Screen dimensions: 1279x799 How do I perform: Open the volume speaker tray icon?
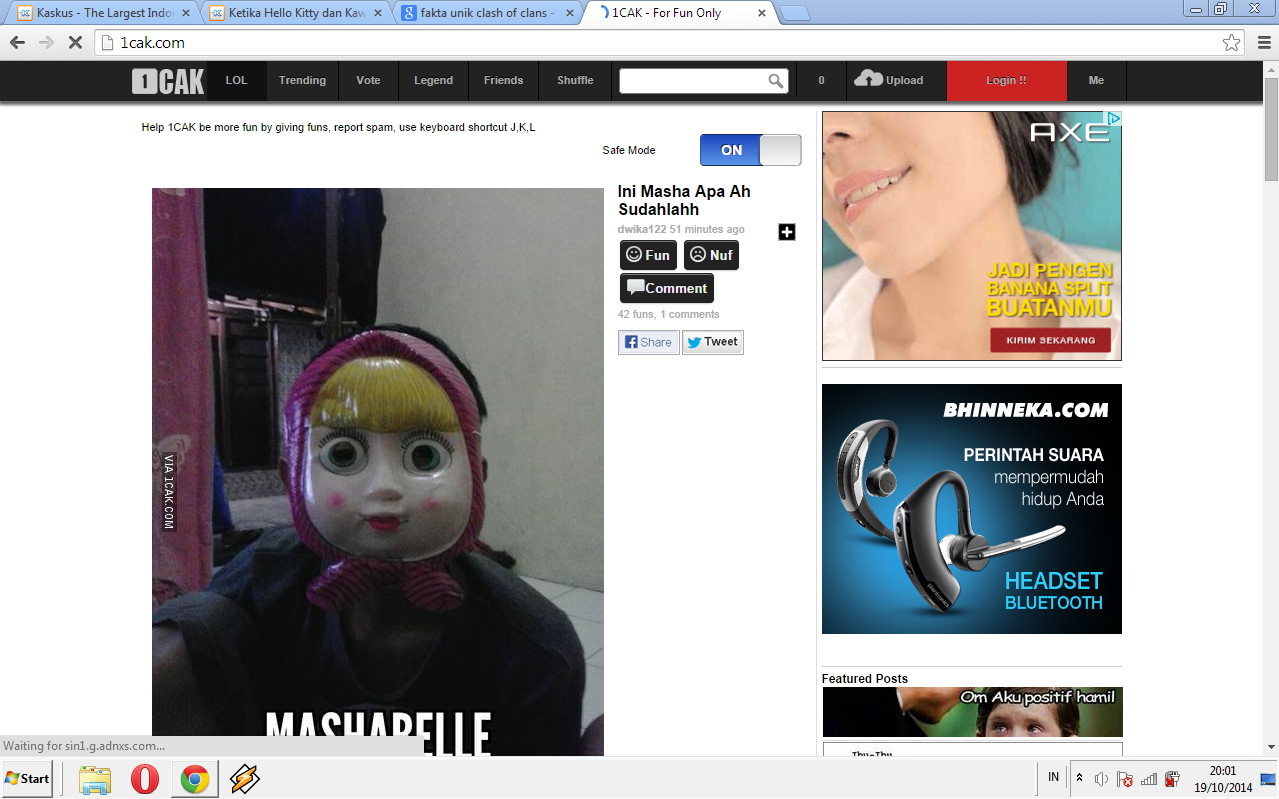tap(1102, 778)
